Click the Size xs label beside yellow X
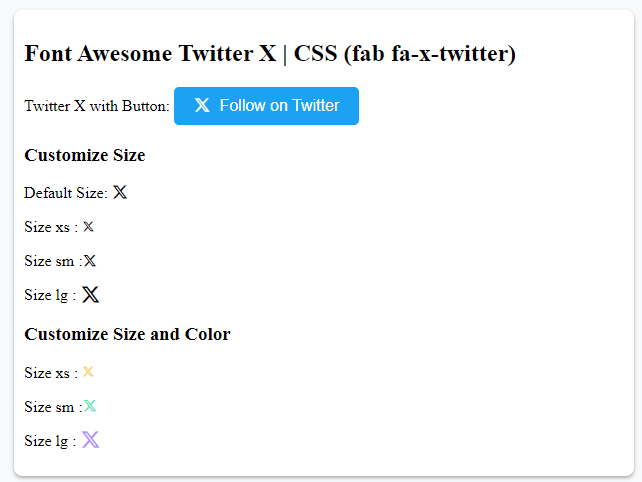The height and width of the screenshot is (482, 642). [x=50, y=373]
